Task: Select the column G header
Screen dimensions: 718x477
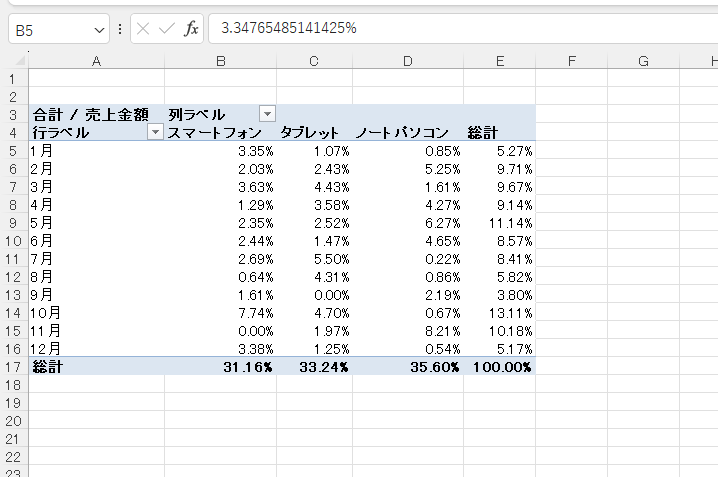Action: (x=643, y=61)
